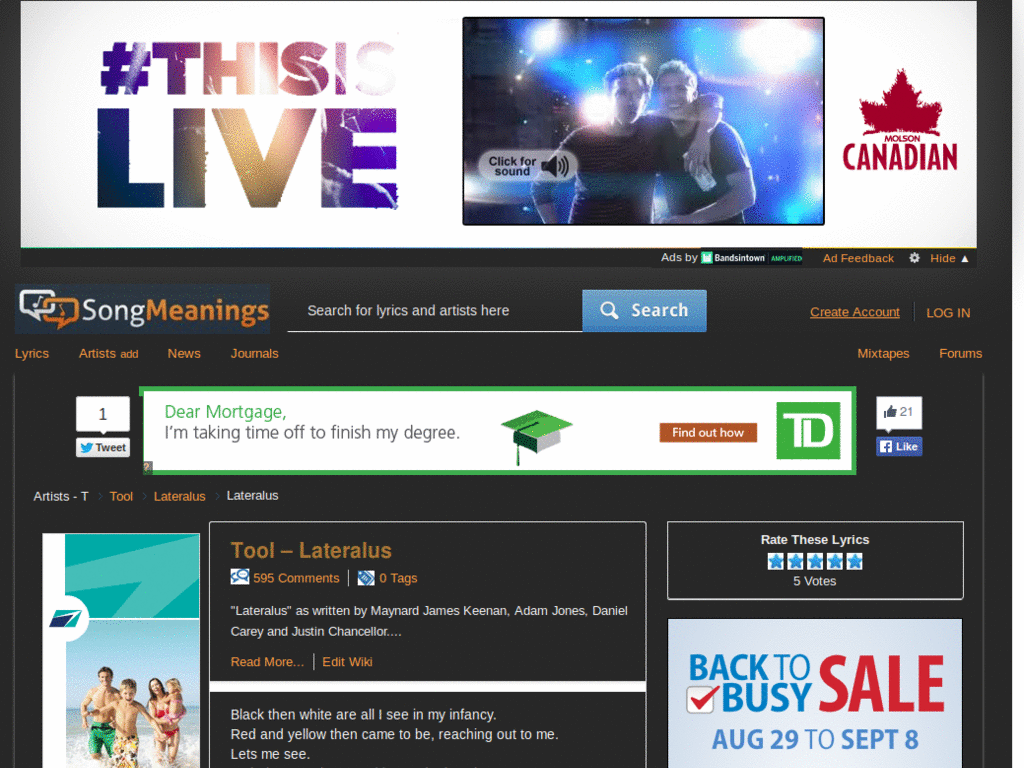Rate lyrics with the fifth star
Screen dimensions: 1024x768
(854, 561)
